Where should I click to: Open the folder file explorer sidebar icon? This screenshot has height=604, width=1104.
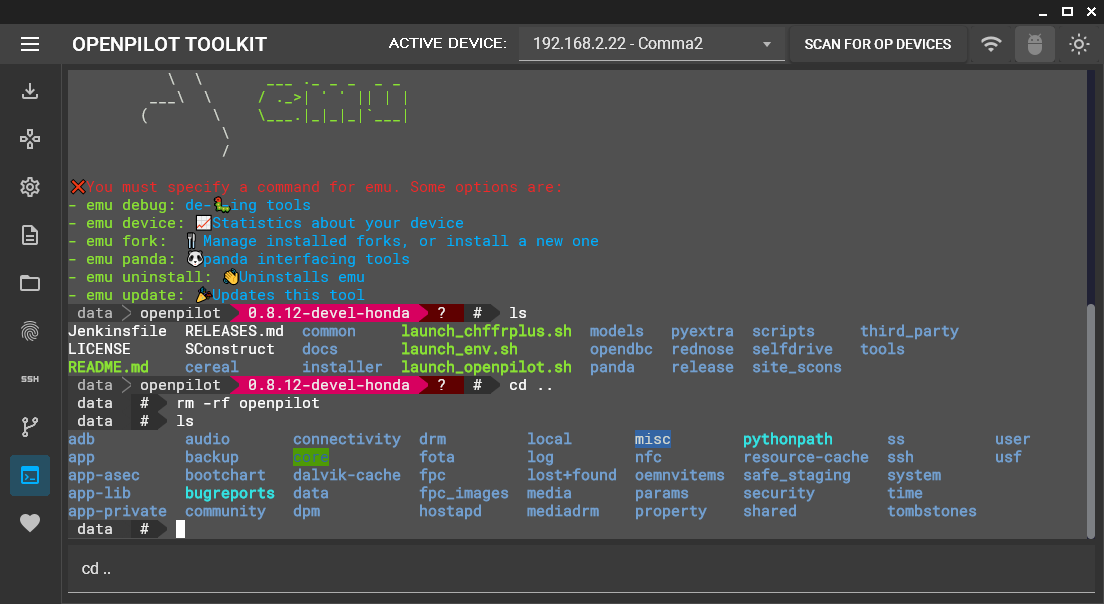[30, 283]
